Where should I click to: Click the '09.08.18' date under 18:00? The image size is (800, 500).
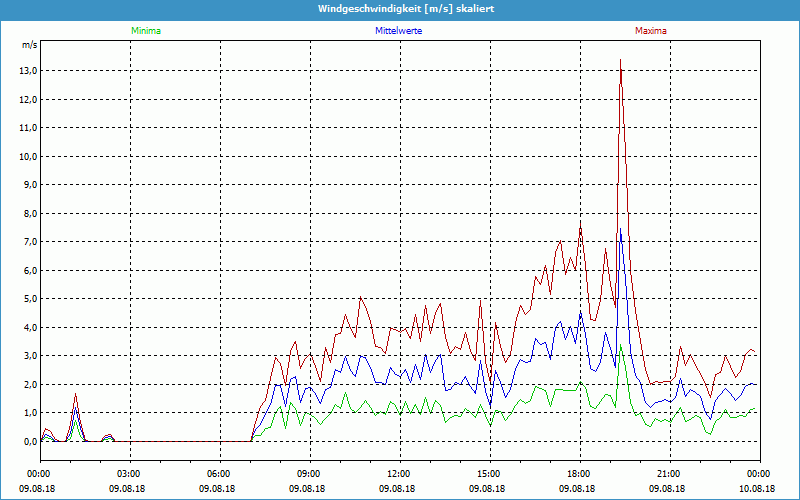coord(577,488)
